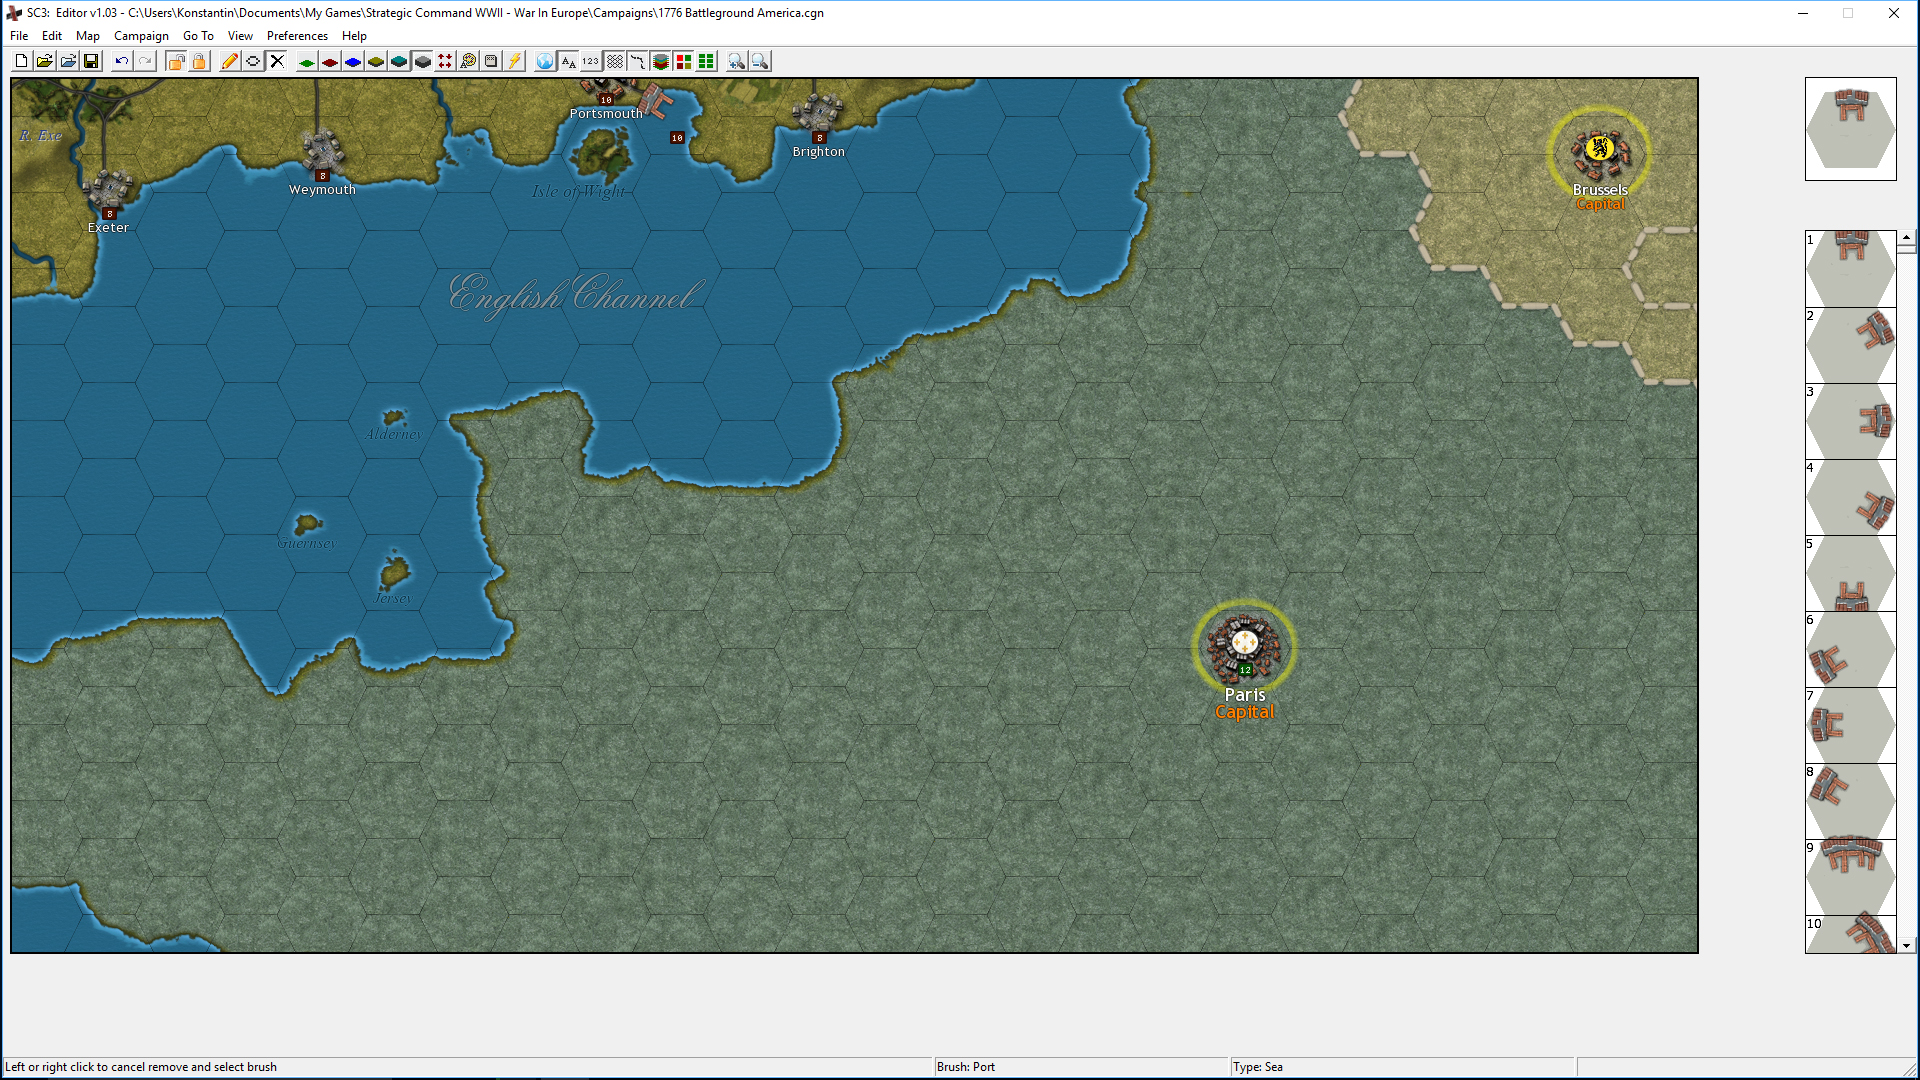The image size is (1920, 1080).
Task: Select port brush thumbnail 7
Action: pyautogui.click(x=1850, y=725)
